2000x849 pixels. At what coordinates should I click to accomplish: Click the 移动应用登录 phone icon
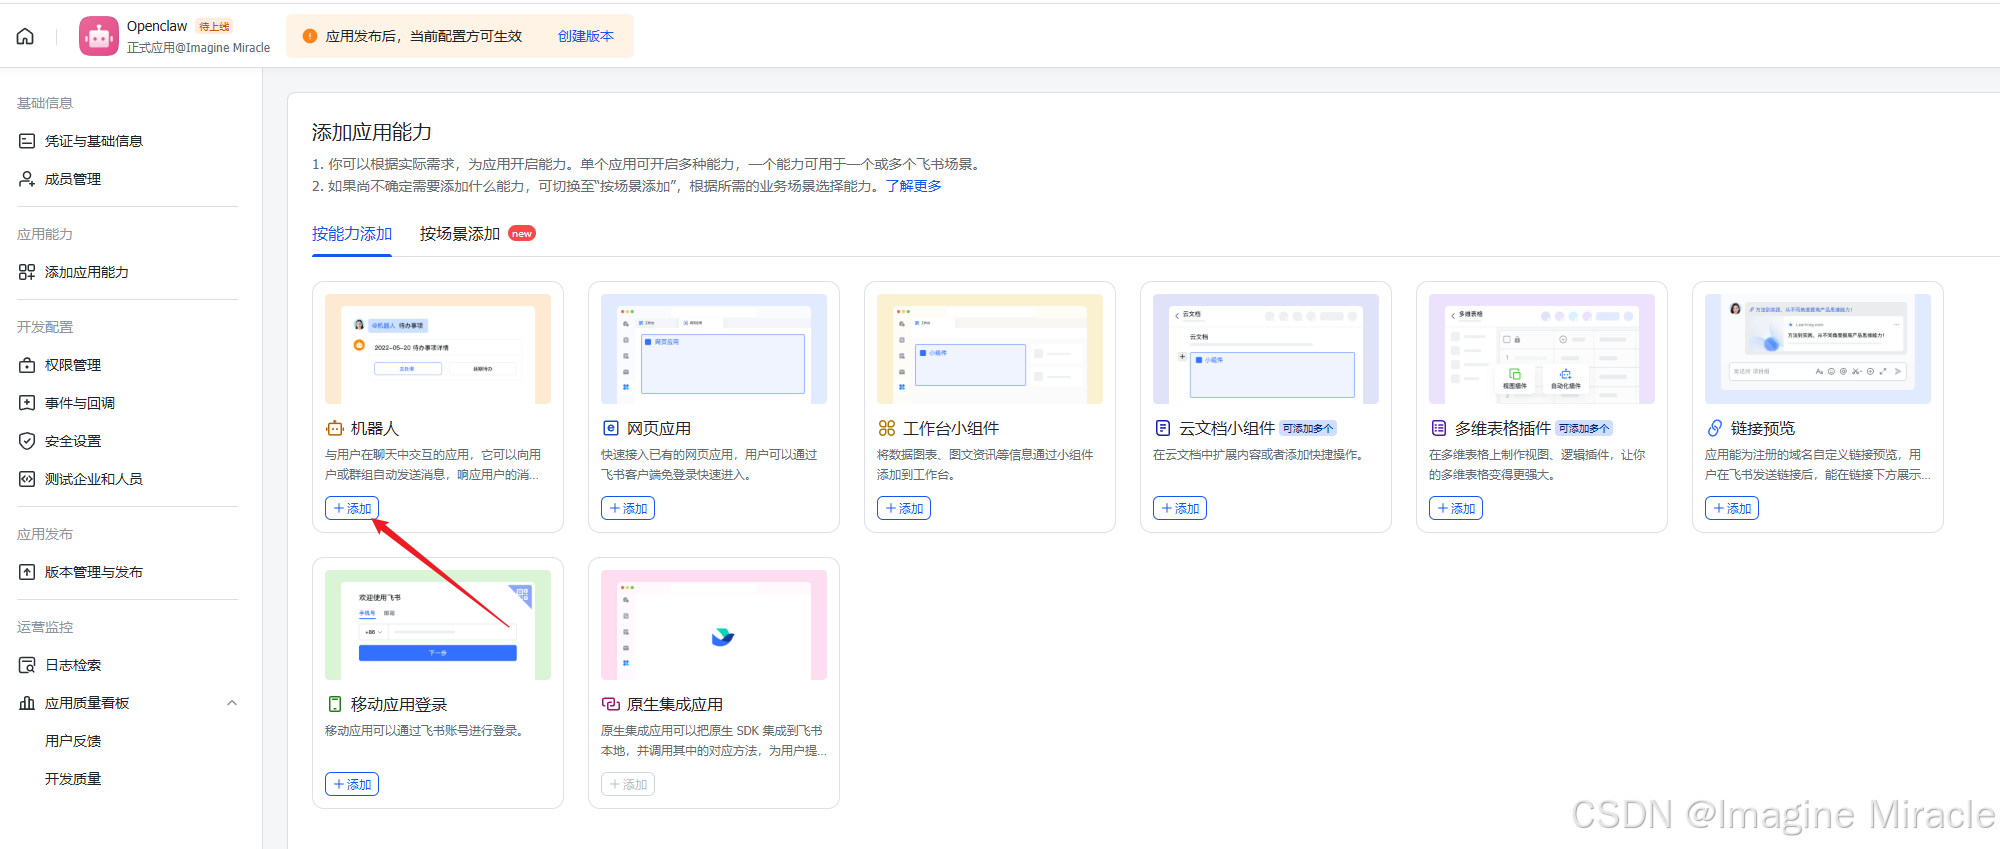coord(334,704)
